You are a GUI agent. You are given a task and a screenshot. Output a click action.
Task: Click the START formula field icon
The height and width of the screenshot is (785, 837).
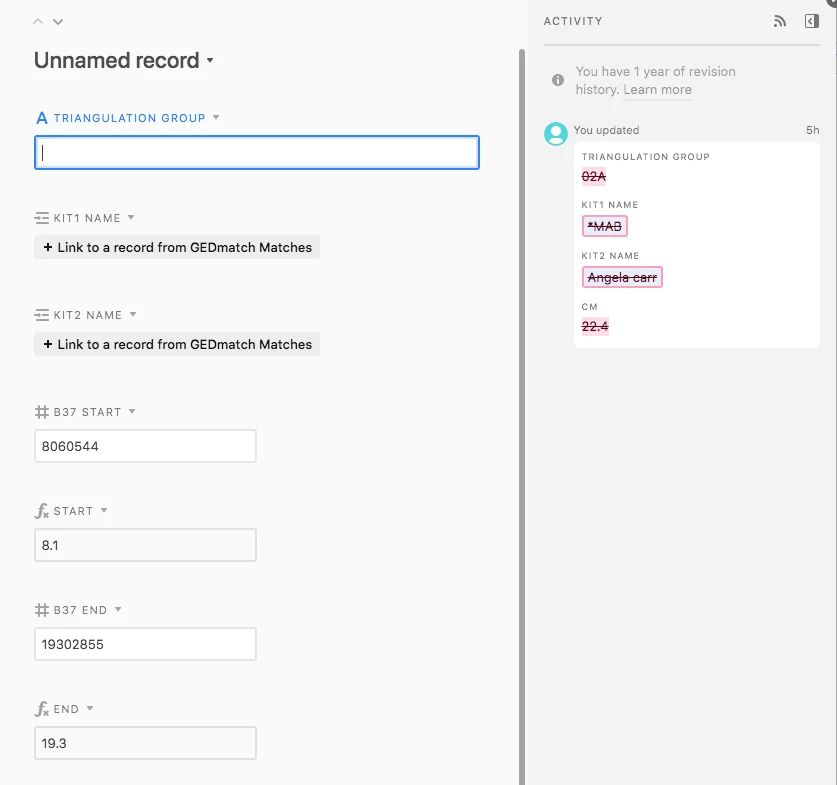pos(42,511)
